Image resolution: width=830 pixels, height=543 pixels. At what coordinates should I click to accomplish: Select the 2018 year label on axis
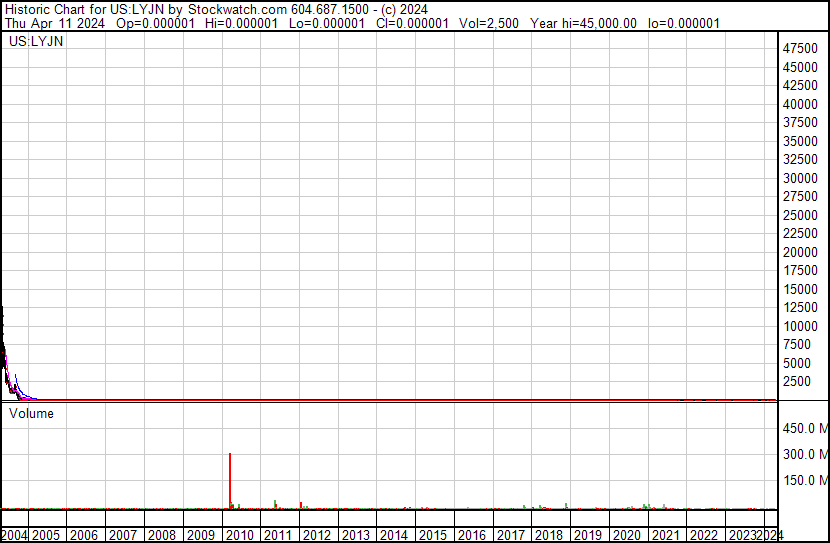pyautogui.click(x=549, y=535)
